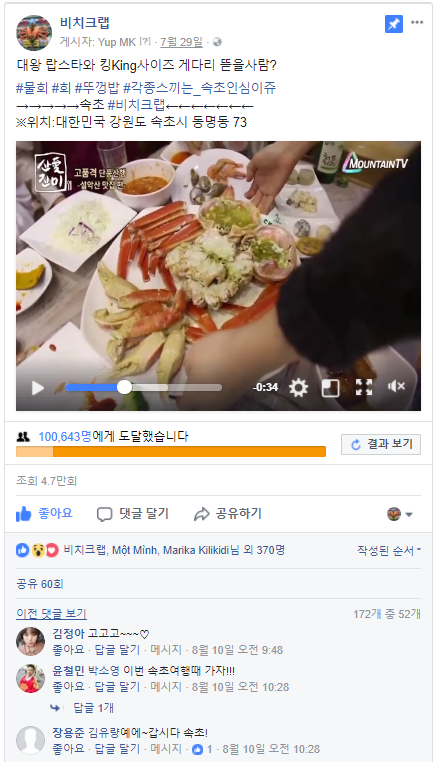Click 비치크랩 page profile picture
Viewport: 439px width, 762px height.
click(34, 33)
